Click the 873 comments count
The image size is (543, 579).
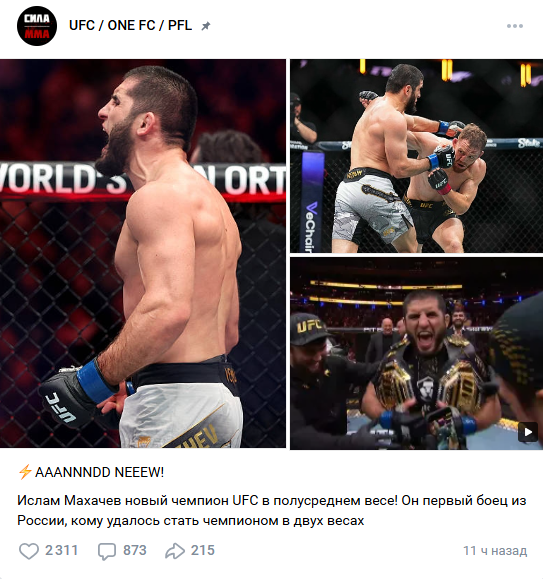point(135,550)
